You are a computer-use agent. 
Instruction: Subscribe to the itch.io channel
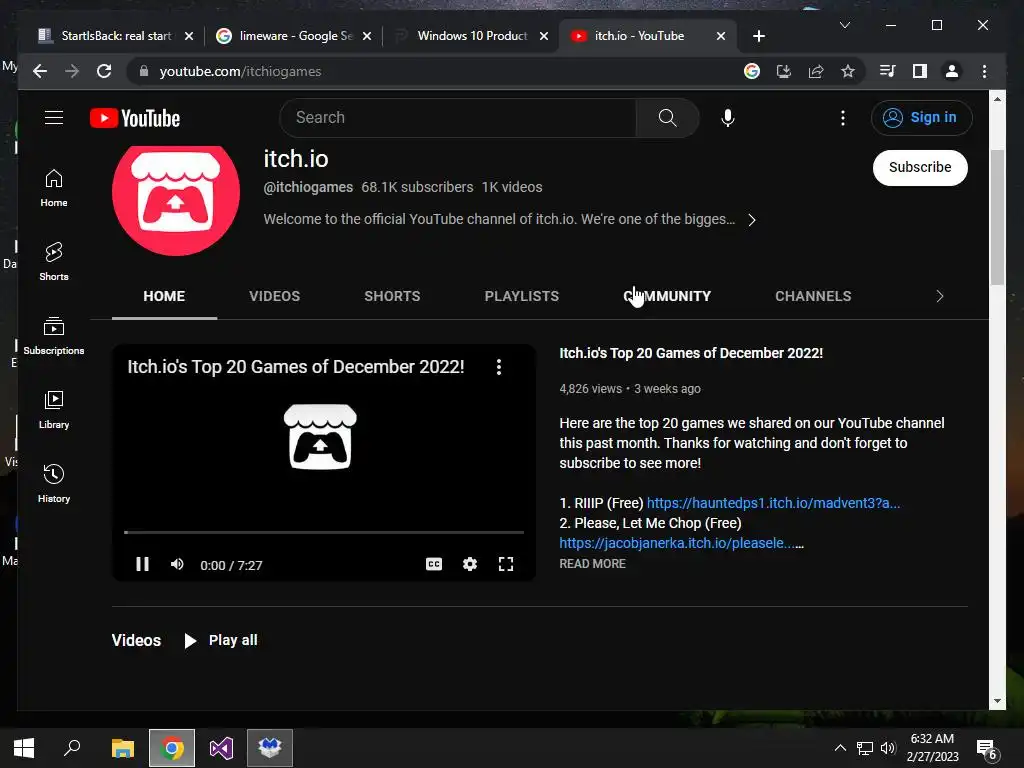coord(920,168)
